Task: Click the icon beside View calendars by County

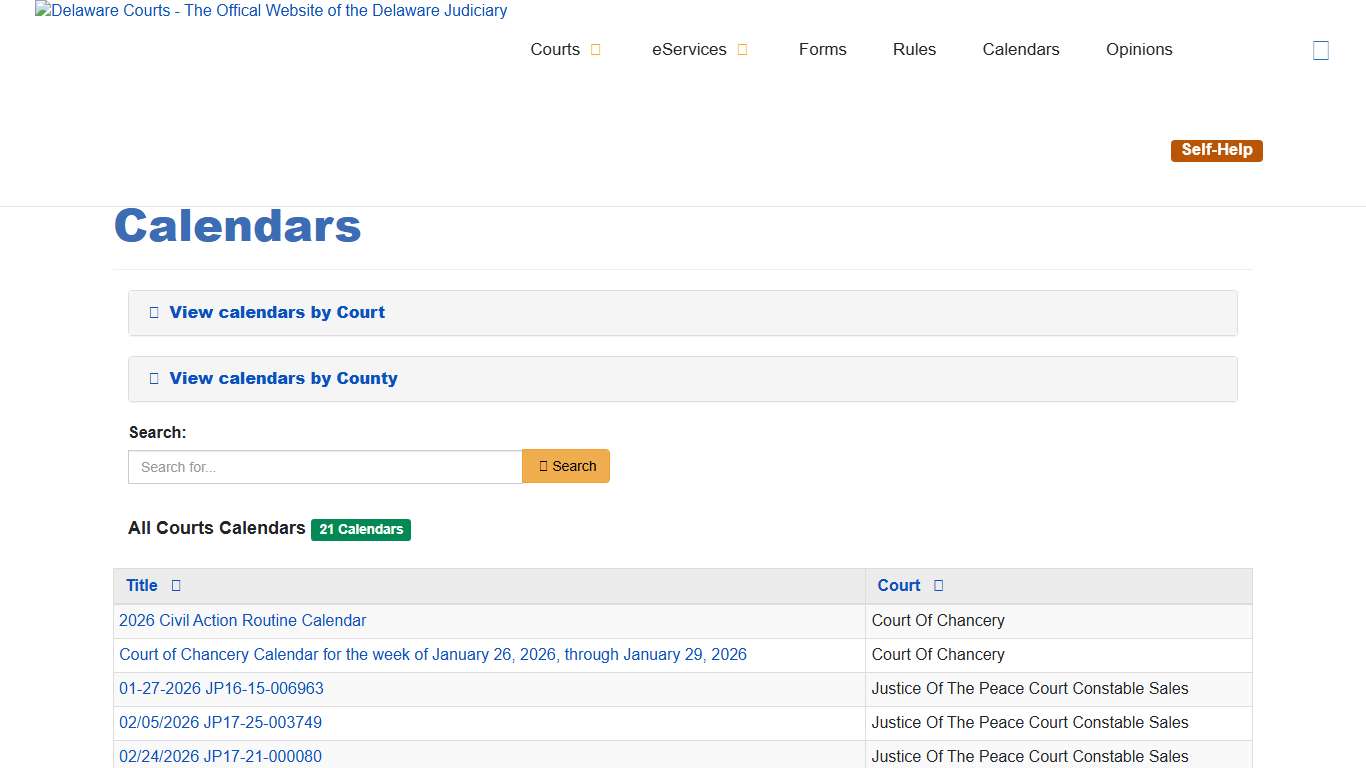Action: (154, 378)
